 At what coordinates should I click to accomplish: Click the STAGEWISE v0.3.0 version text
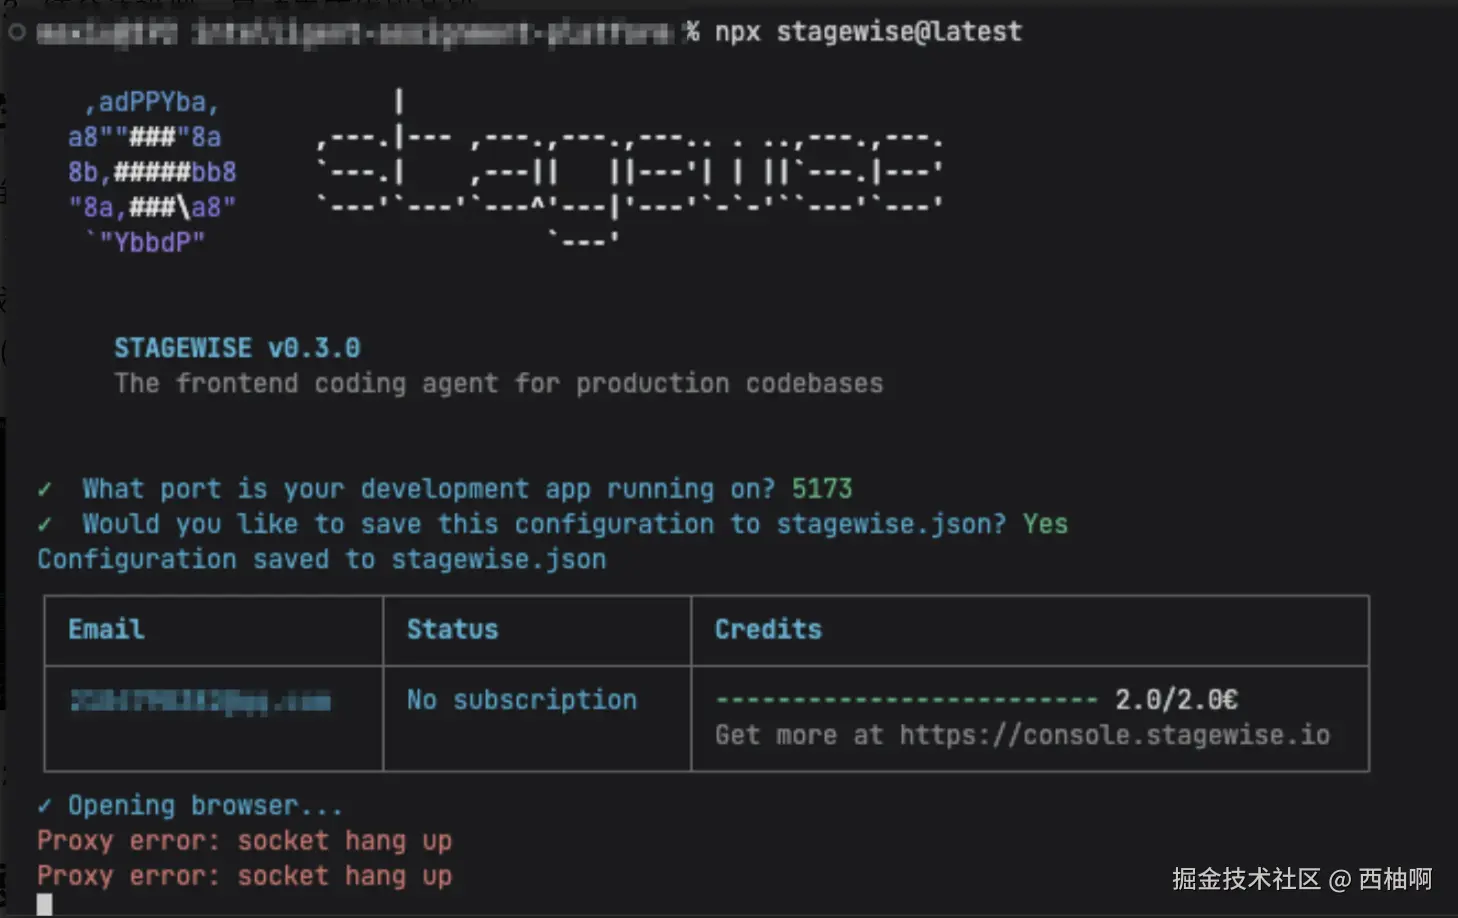(x=237, y=348)
